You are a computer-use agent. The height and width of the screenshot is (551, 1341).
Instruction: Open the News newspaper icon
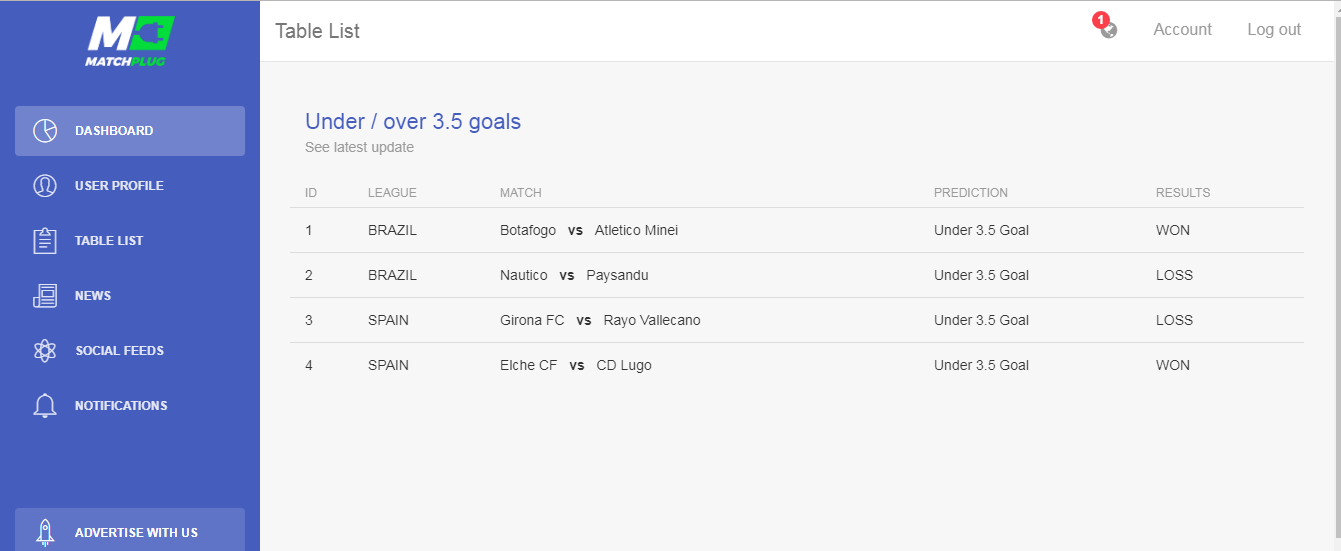(x=44, y=296)
